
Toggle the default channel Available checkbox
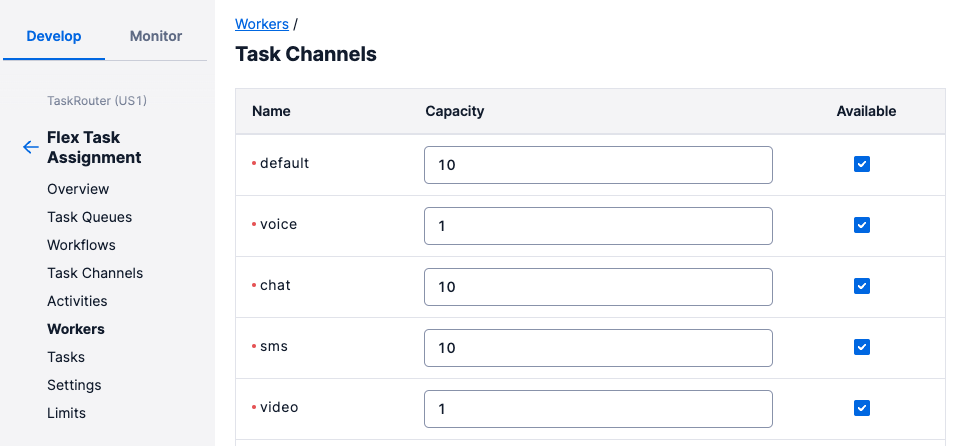coord(861,164)
